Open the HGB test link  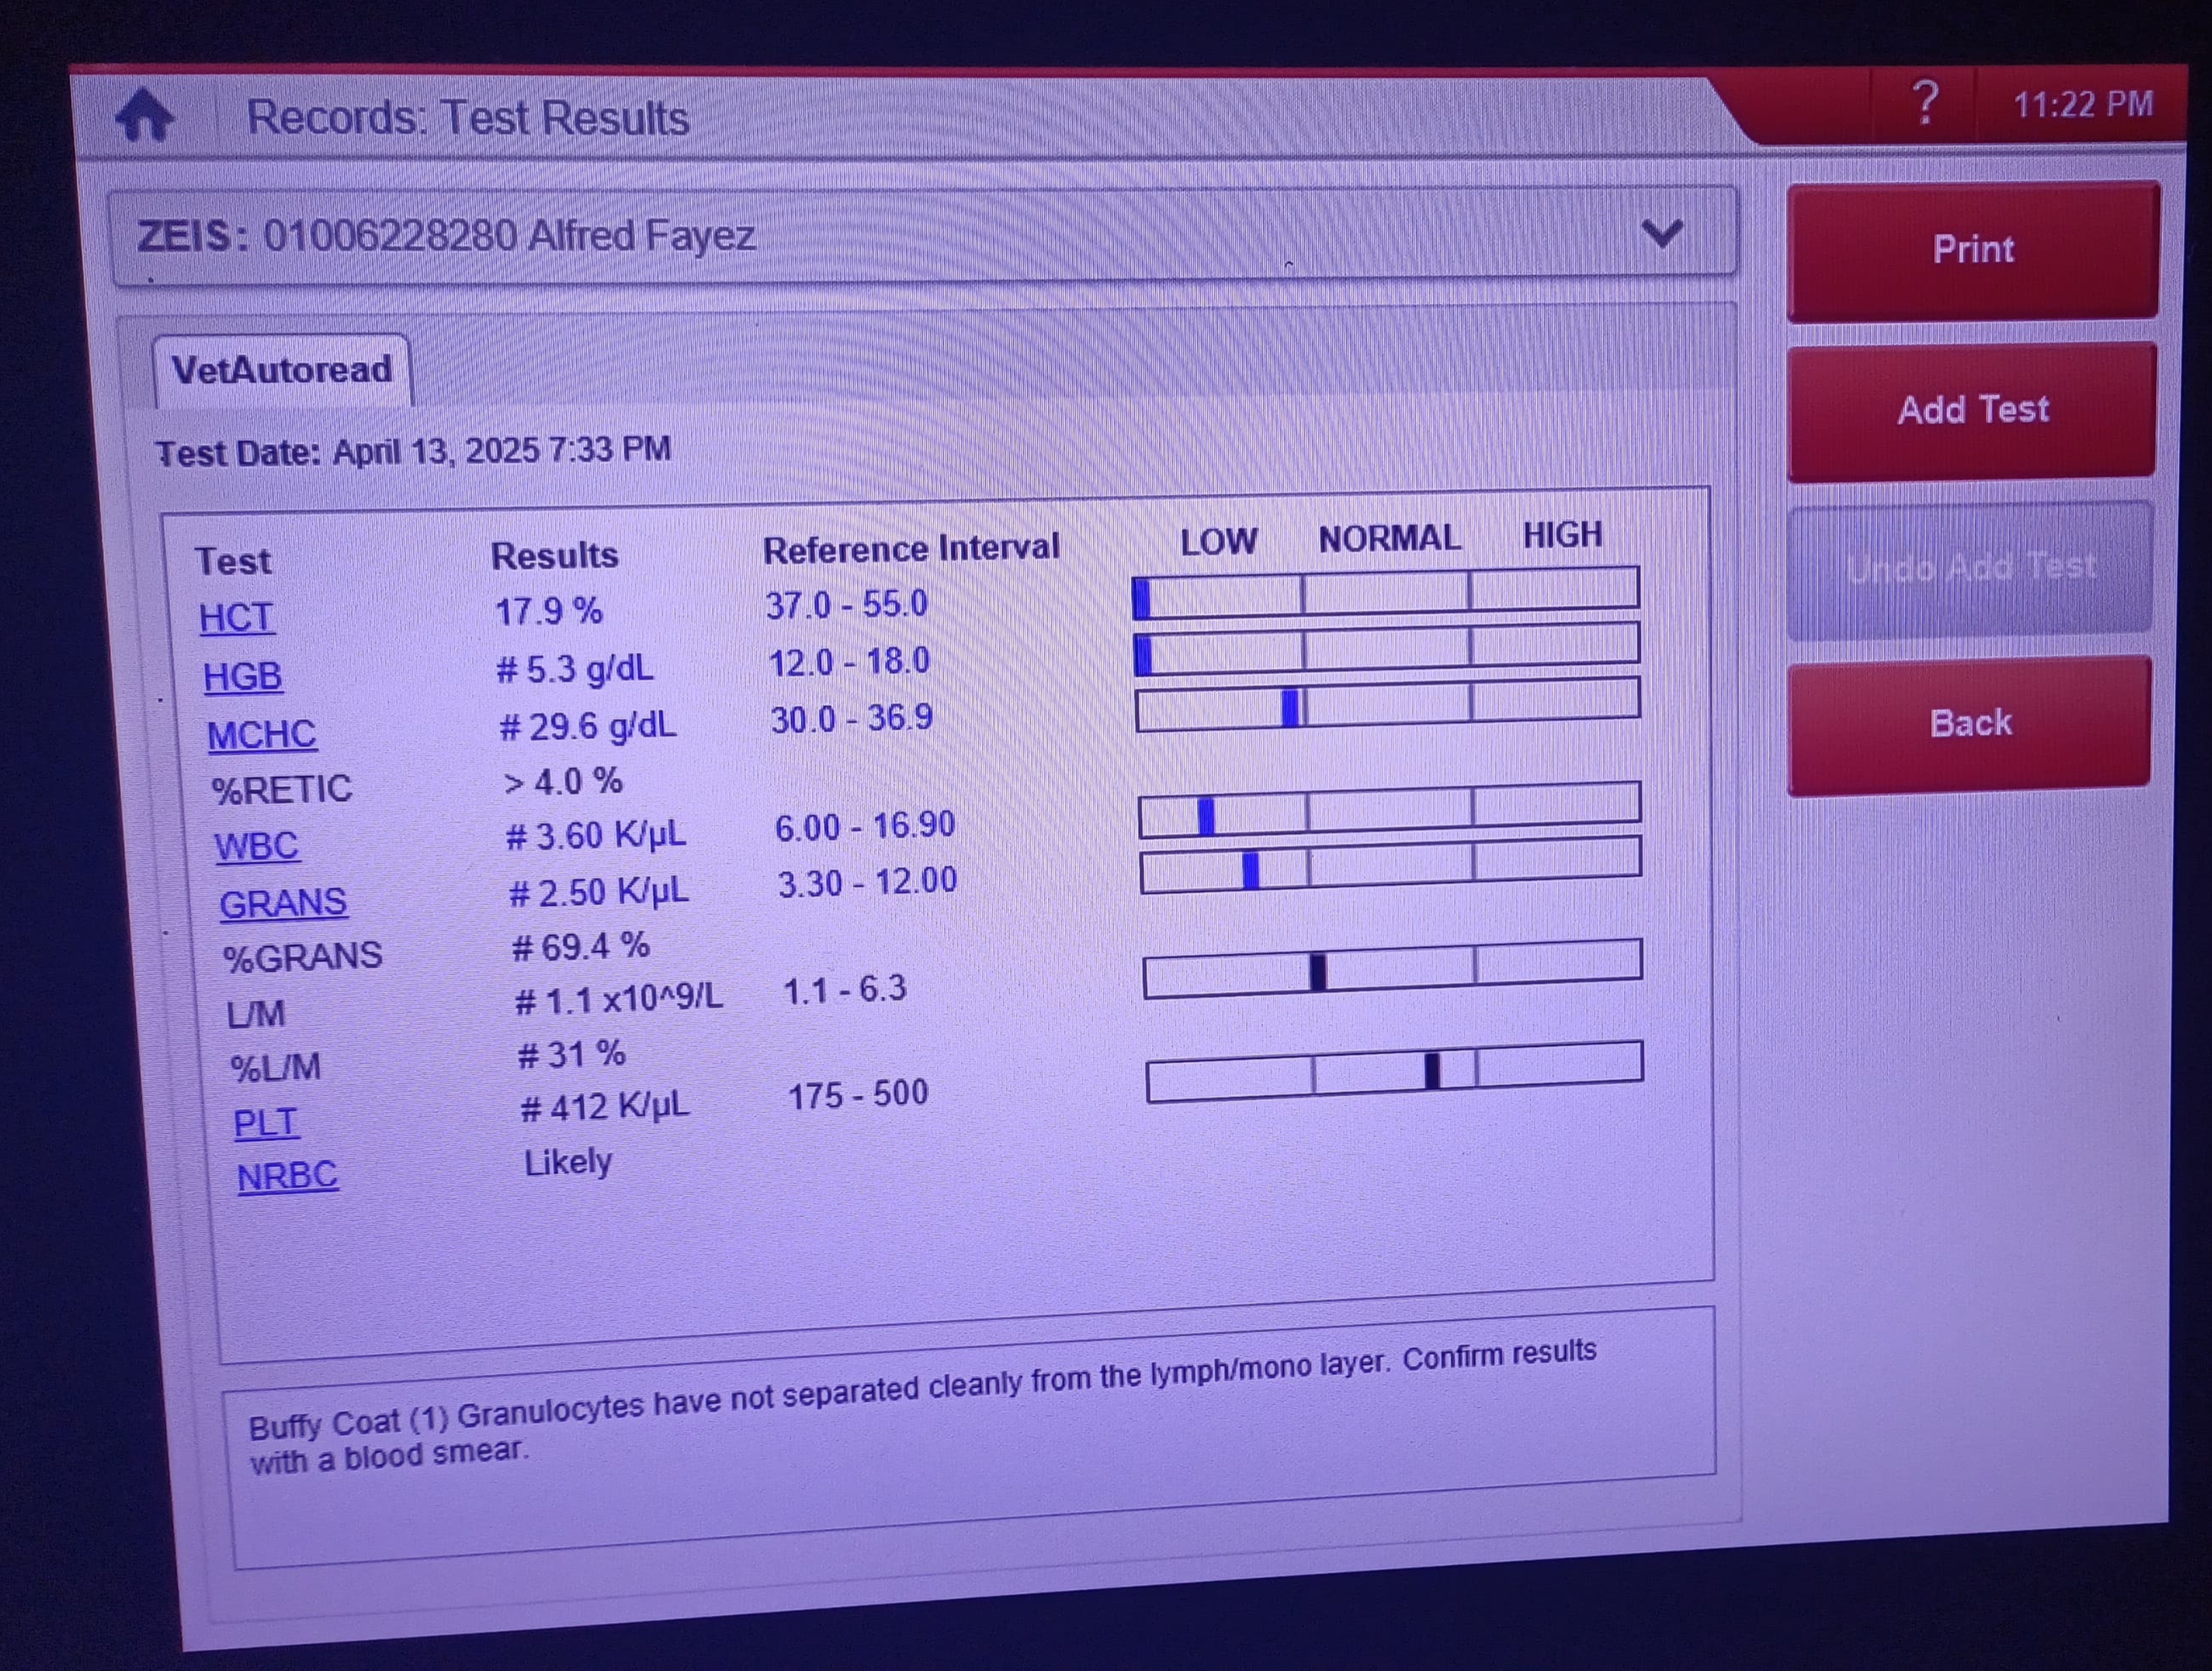coord(242,676)
